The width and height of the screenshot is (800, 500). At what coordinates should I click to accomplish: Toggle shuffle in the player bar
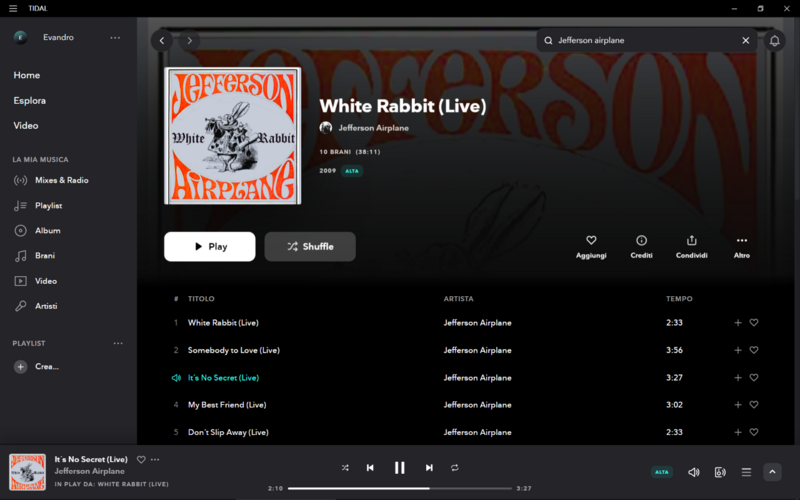click(x=345, y=467)
